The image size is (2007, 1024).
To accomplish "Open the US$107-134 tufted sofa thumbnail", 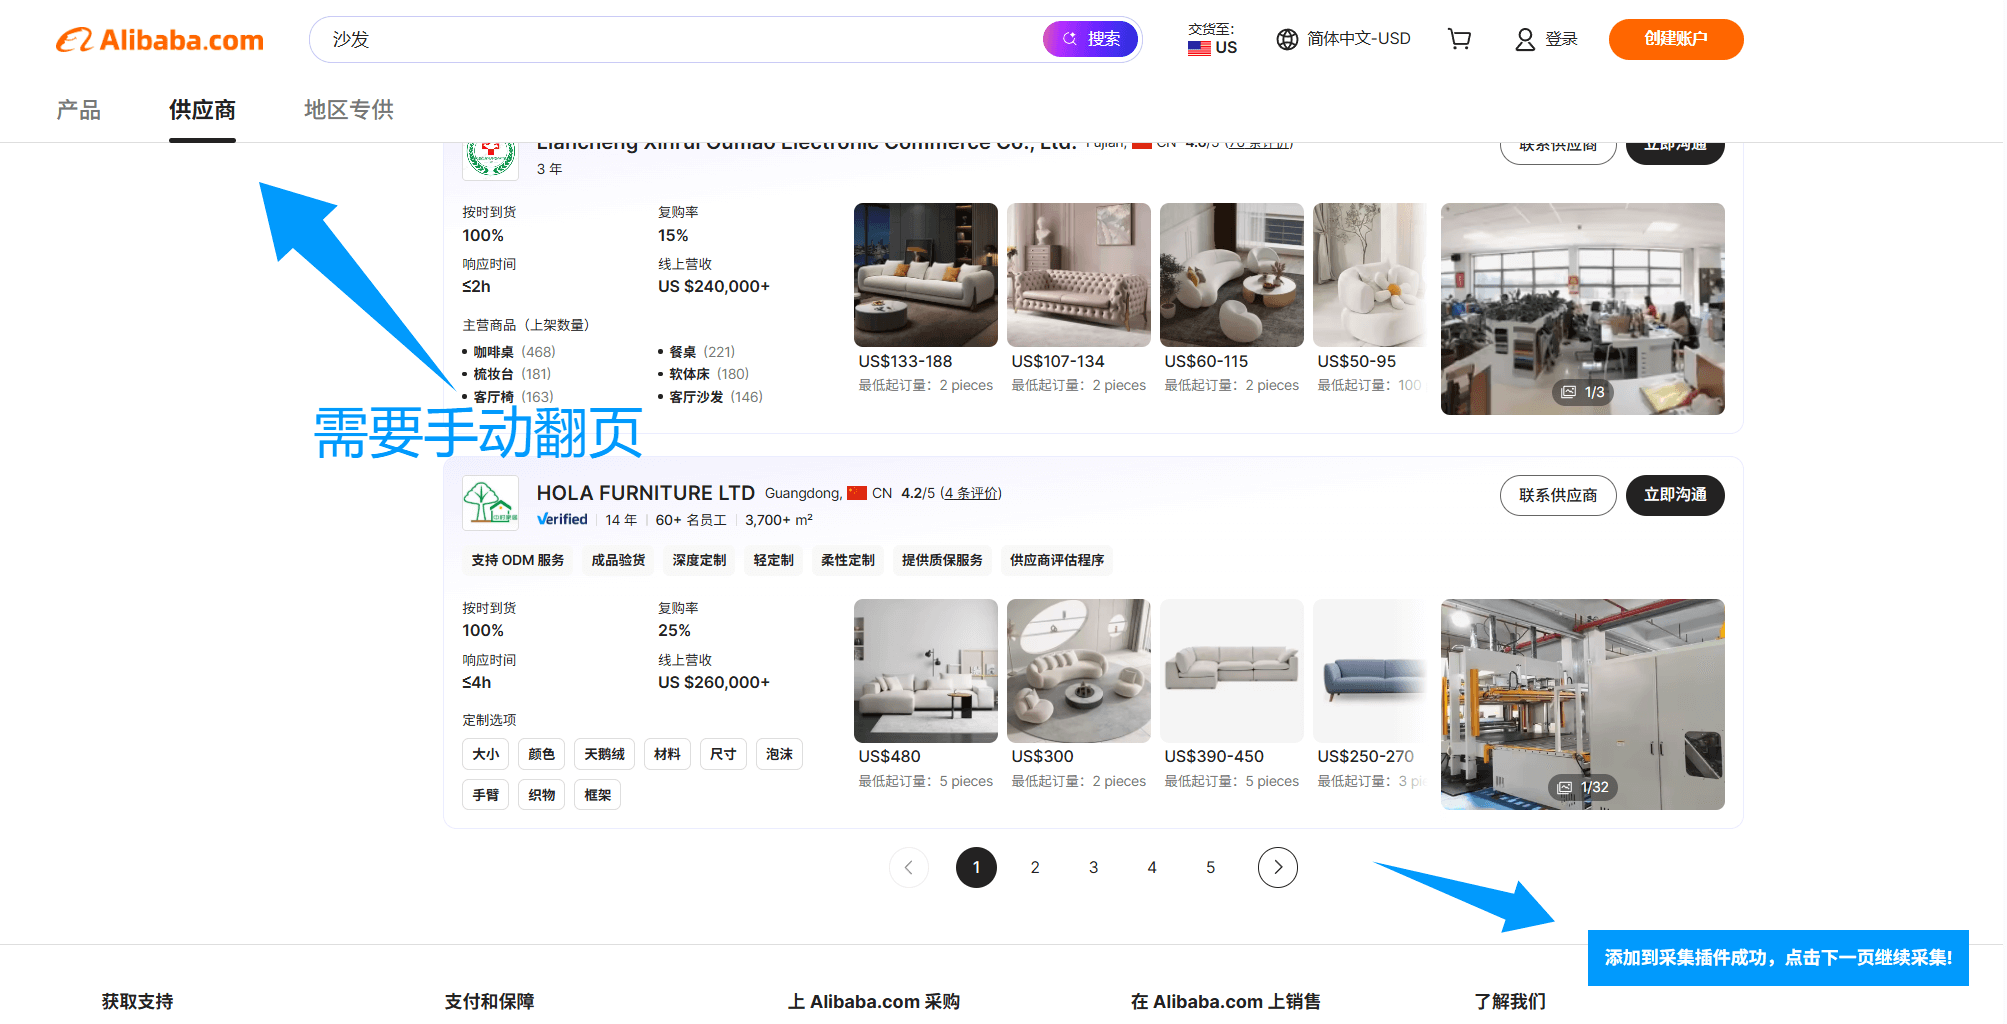I will 1078,275.
